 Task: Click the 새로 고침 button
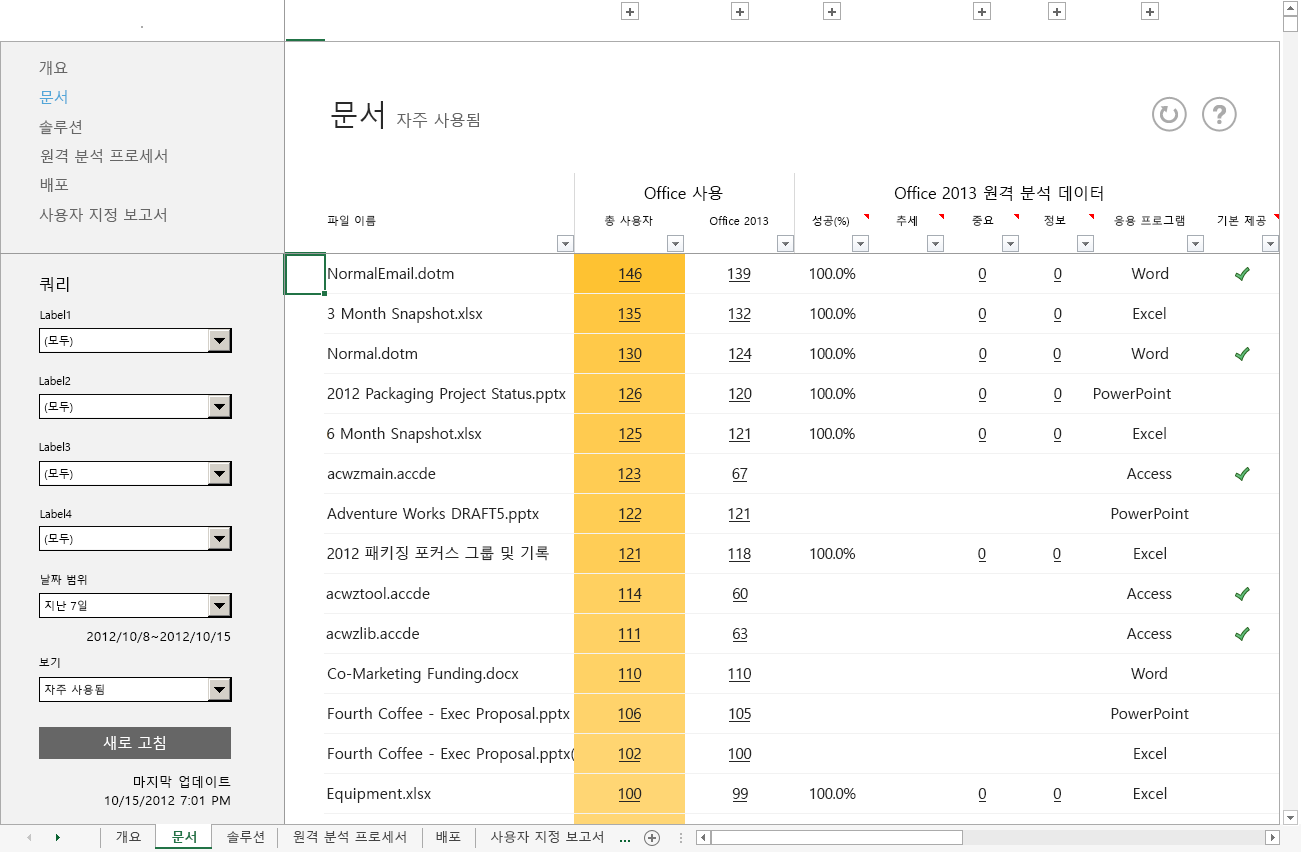coord(135,743)
